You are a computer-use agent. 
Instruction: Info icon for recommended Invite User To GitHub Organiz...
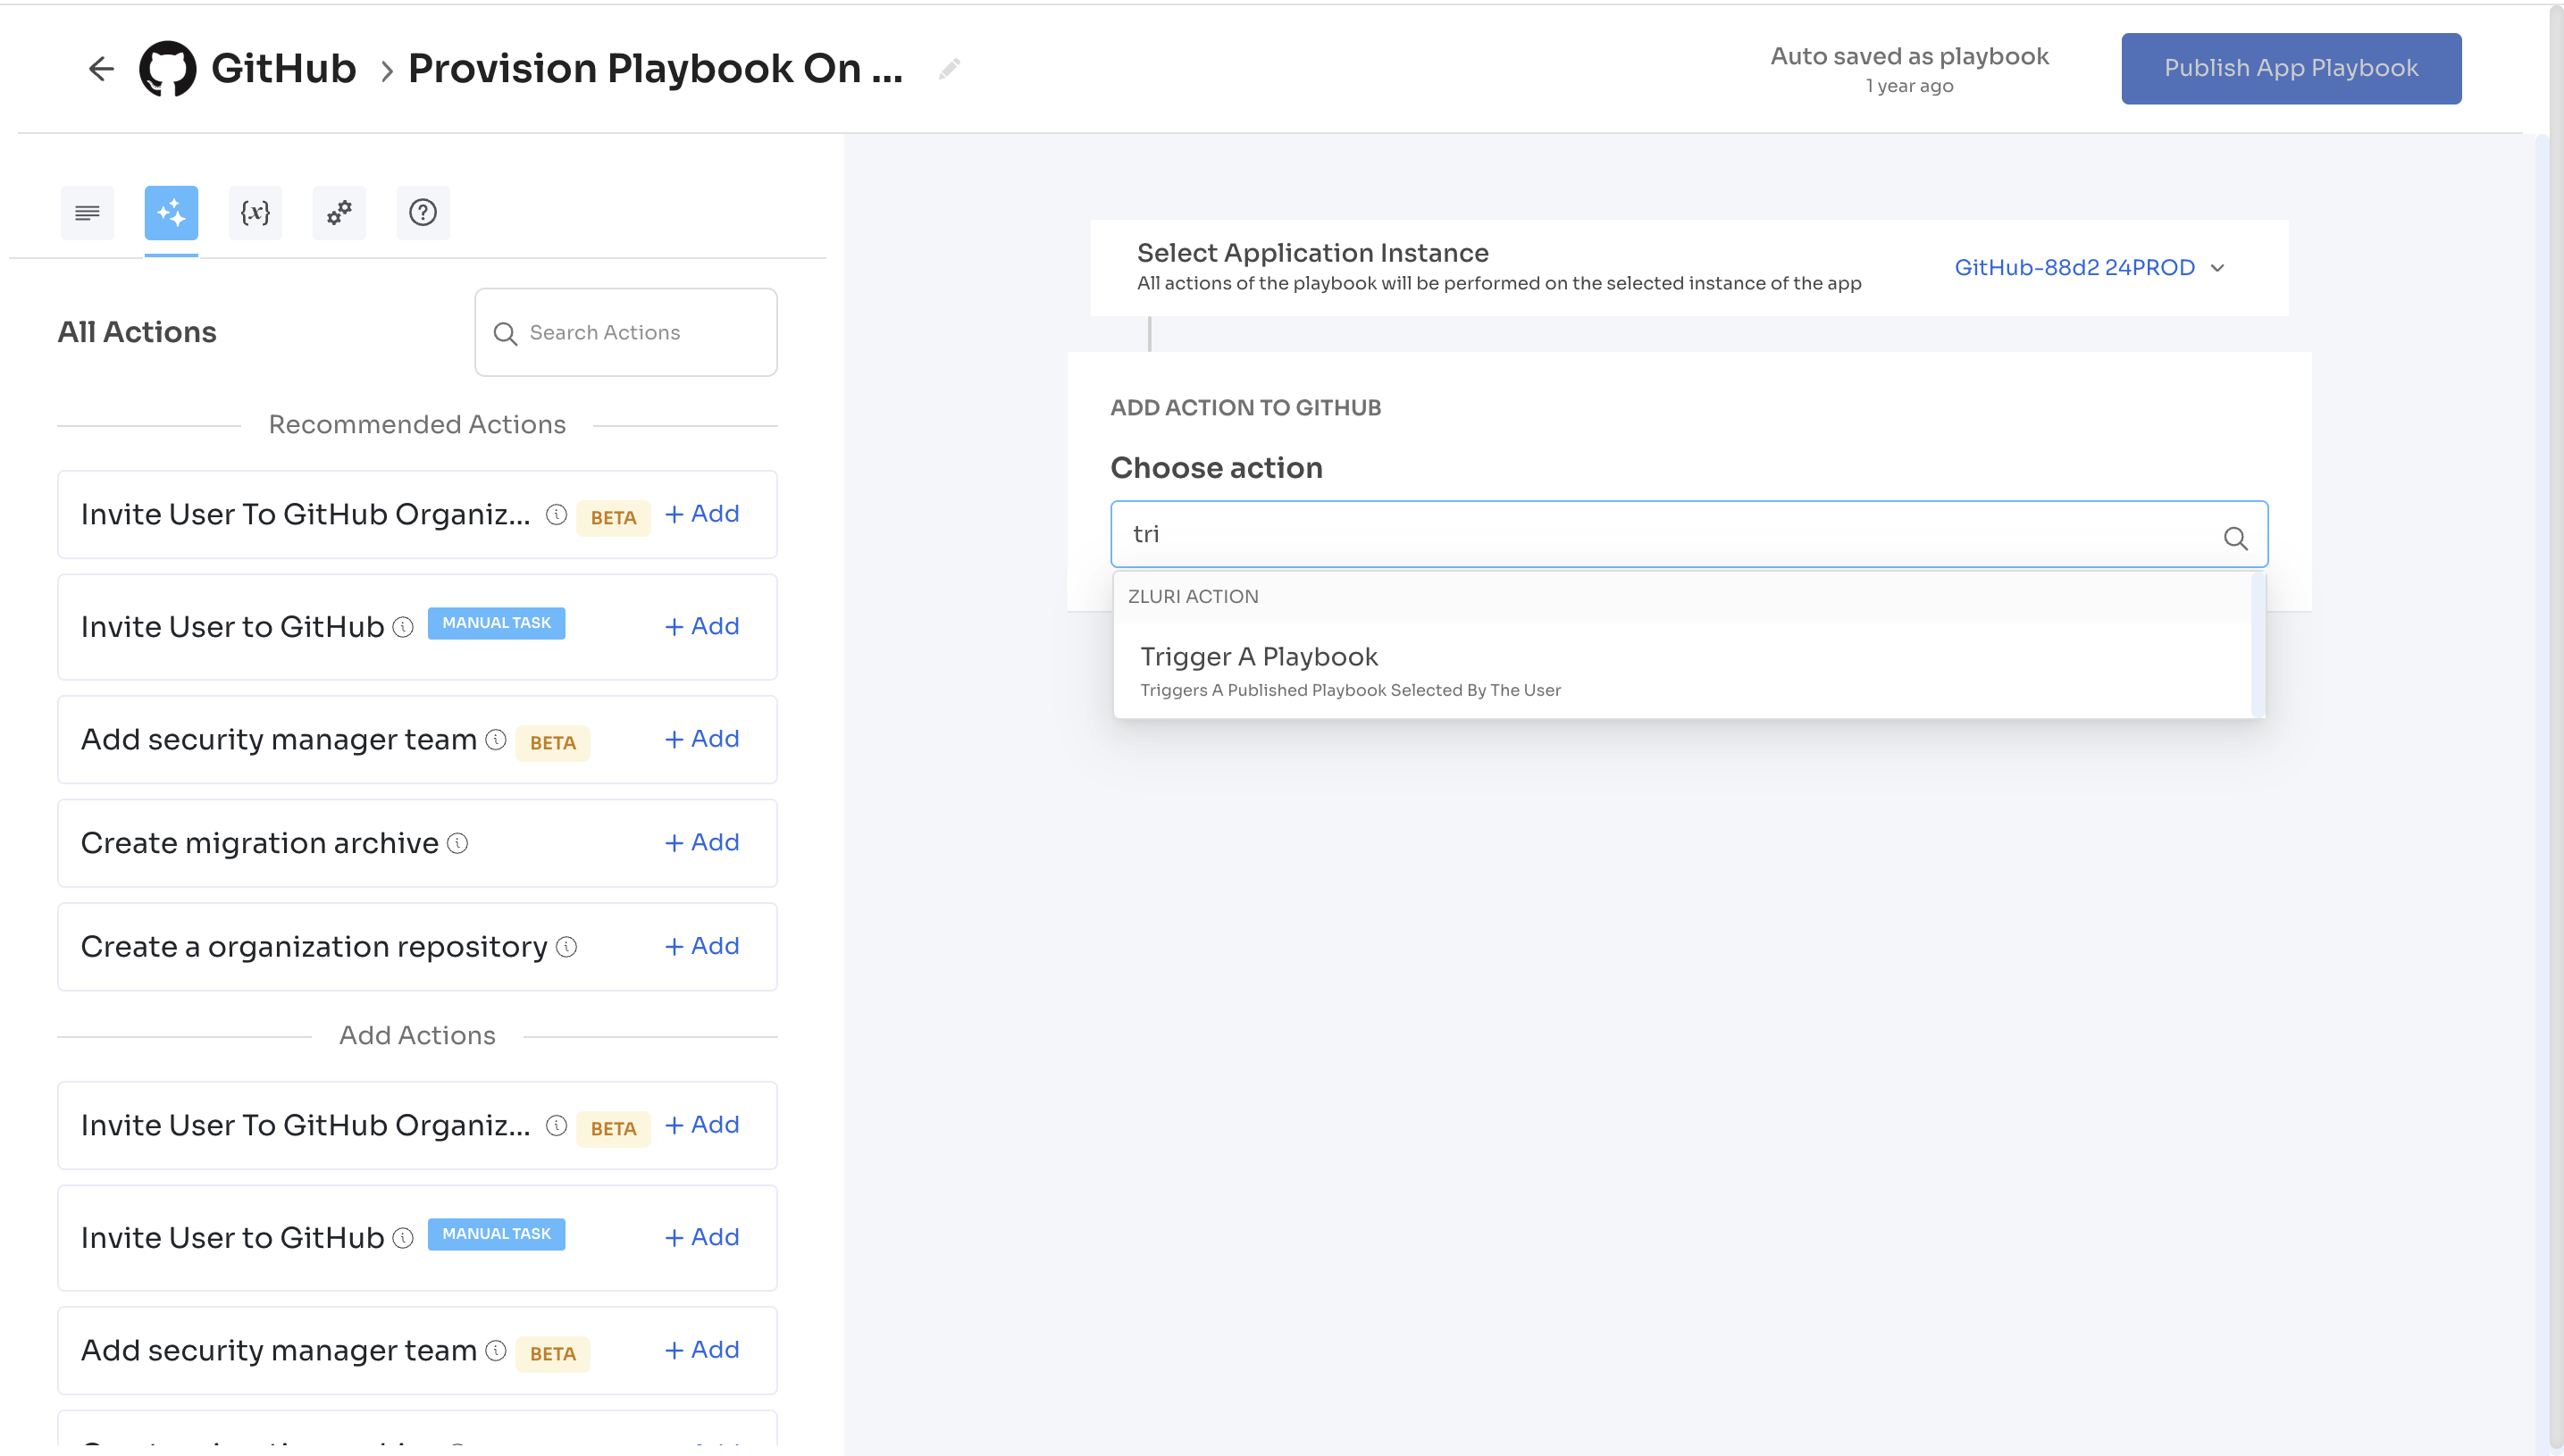pos(556,514)
